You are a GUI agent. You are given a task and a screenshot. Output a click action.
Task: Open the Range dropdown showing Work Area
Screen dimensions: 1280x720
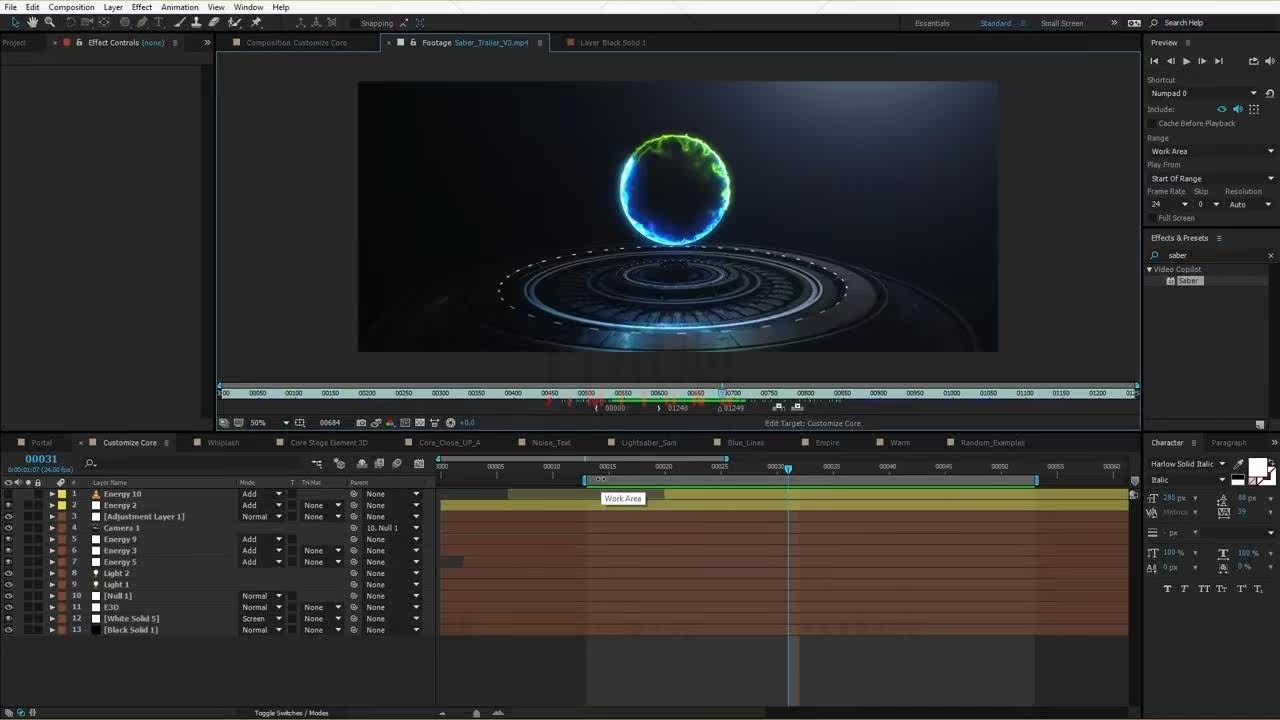(x=1210, y=151)
